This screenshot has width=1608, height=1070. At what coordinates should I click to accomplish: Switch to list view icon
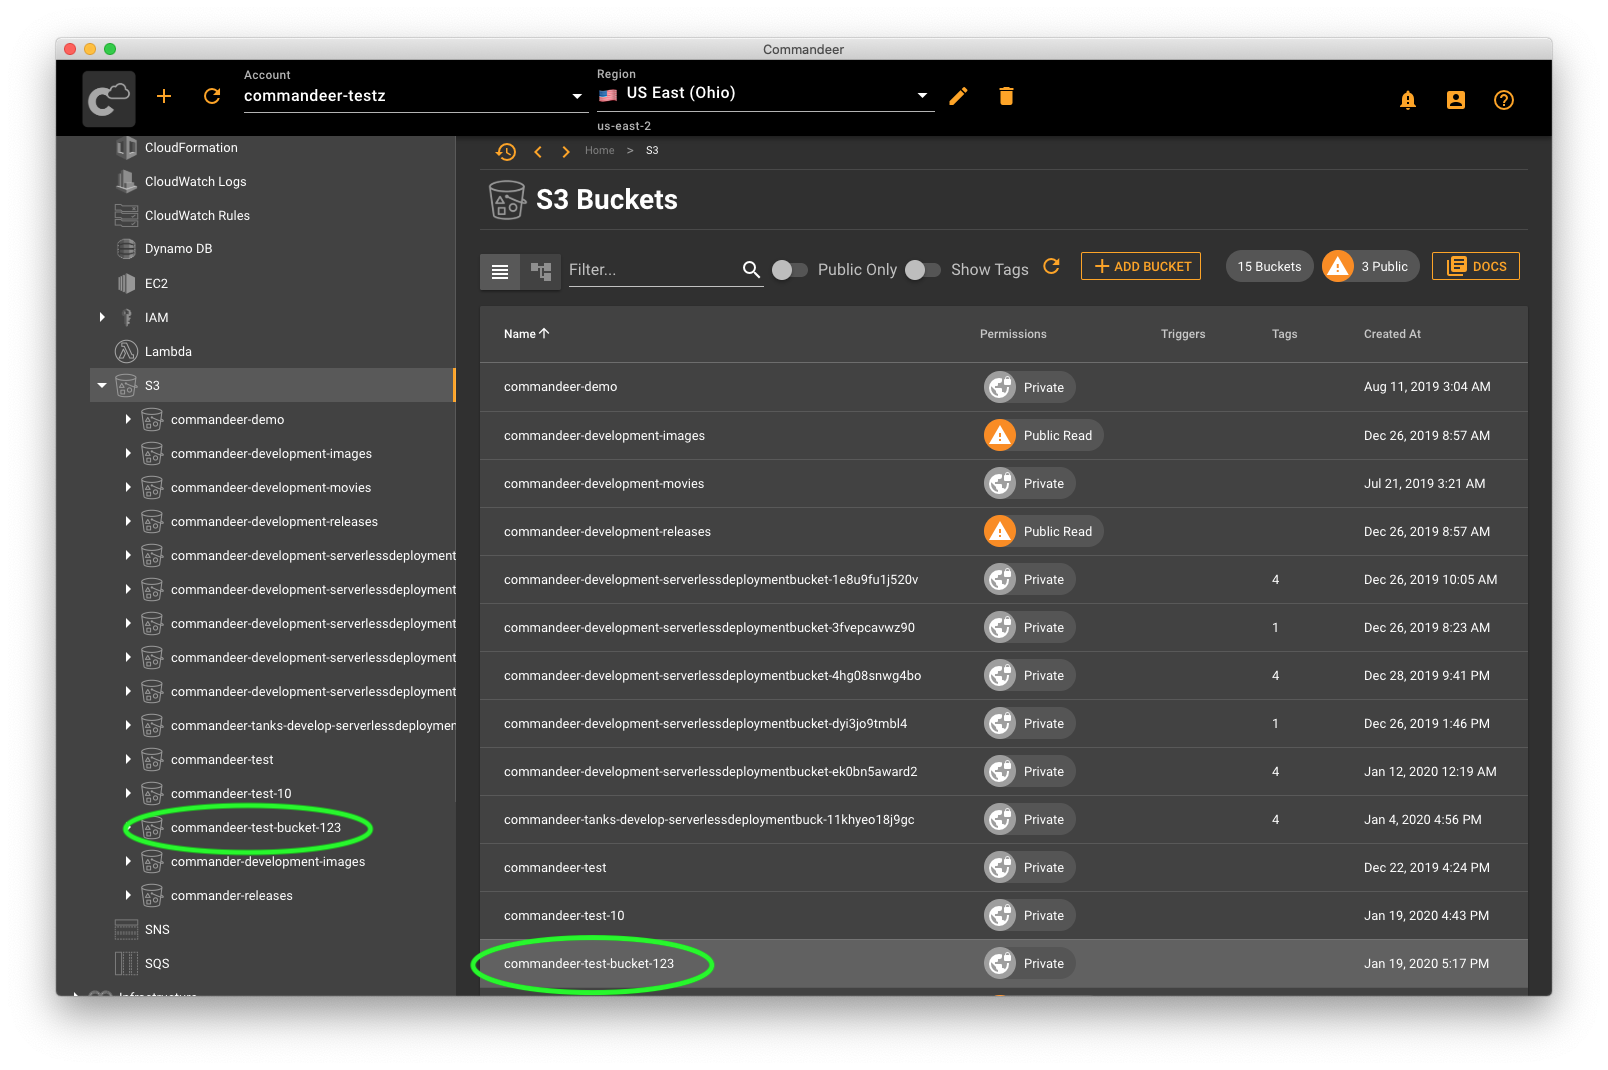coord(500,271)
